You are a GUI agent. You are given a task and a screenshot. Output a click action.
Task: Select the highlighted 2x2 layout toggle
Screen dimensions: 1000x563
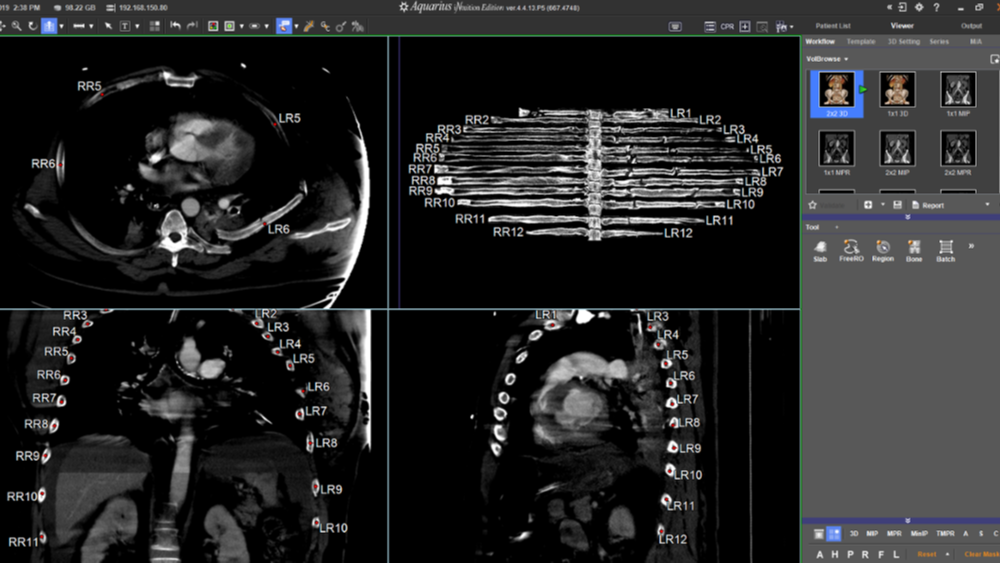point(834,534)
